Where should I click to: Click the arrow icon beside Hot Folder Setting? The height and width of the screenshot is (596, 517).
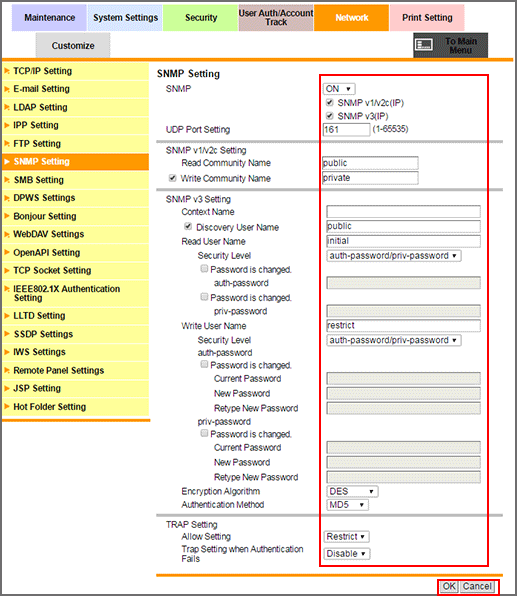(x=7, y=407)
